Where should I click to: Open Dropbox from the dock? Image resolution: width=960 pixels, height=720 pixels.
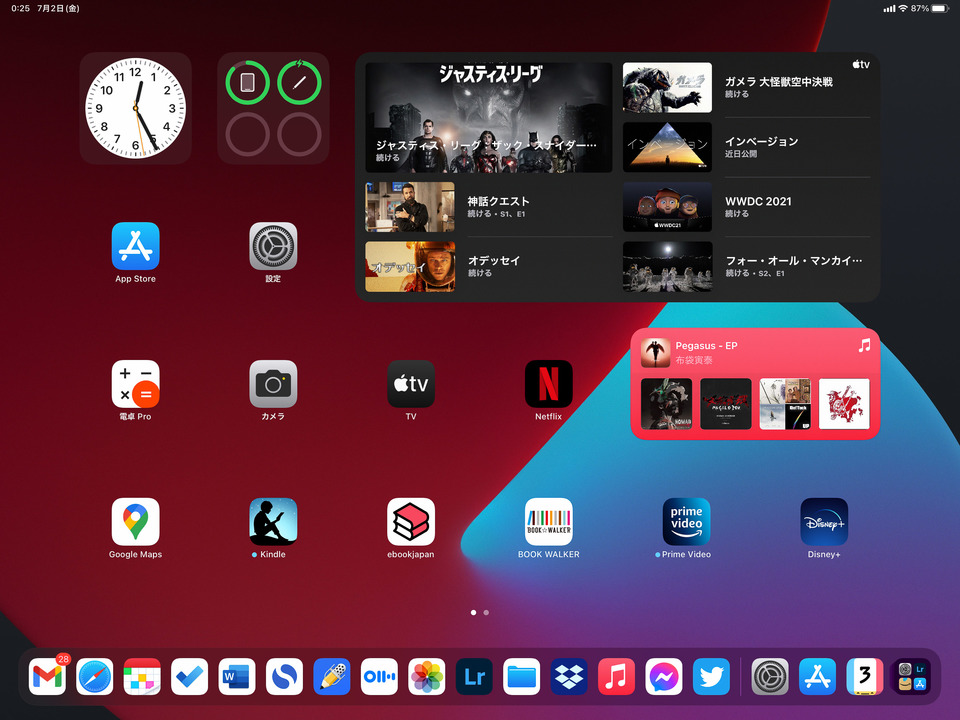569,677
